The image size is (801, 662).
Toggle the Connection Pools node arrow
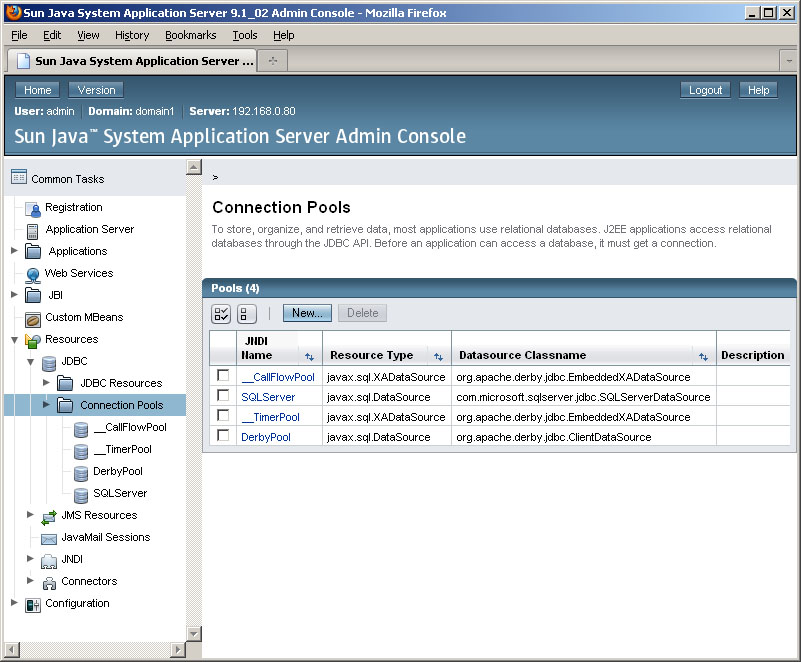46,404
